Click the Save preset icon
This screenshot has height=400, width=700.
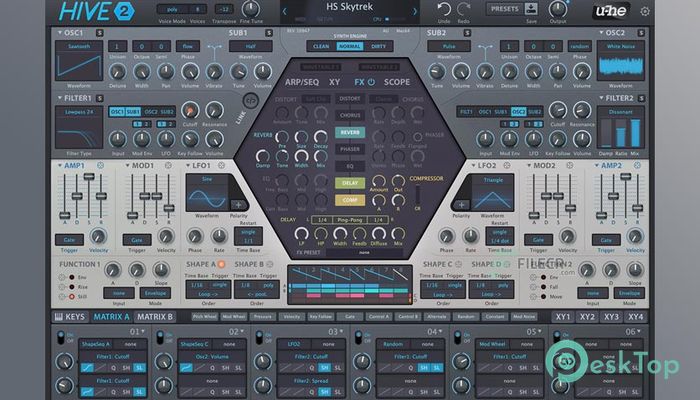point(531,8)
